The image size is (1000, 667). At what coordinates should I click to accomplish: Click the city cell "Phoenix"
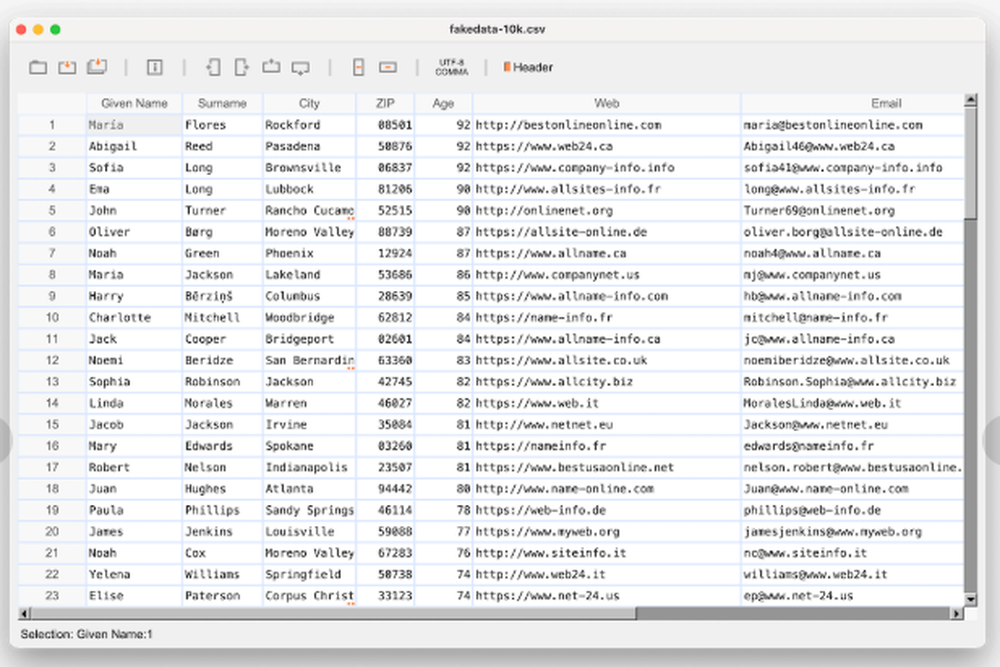coord(309,253)
